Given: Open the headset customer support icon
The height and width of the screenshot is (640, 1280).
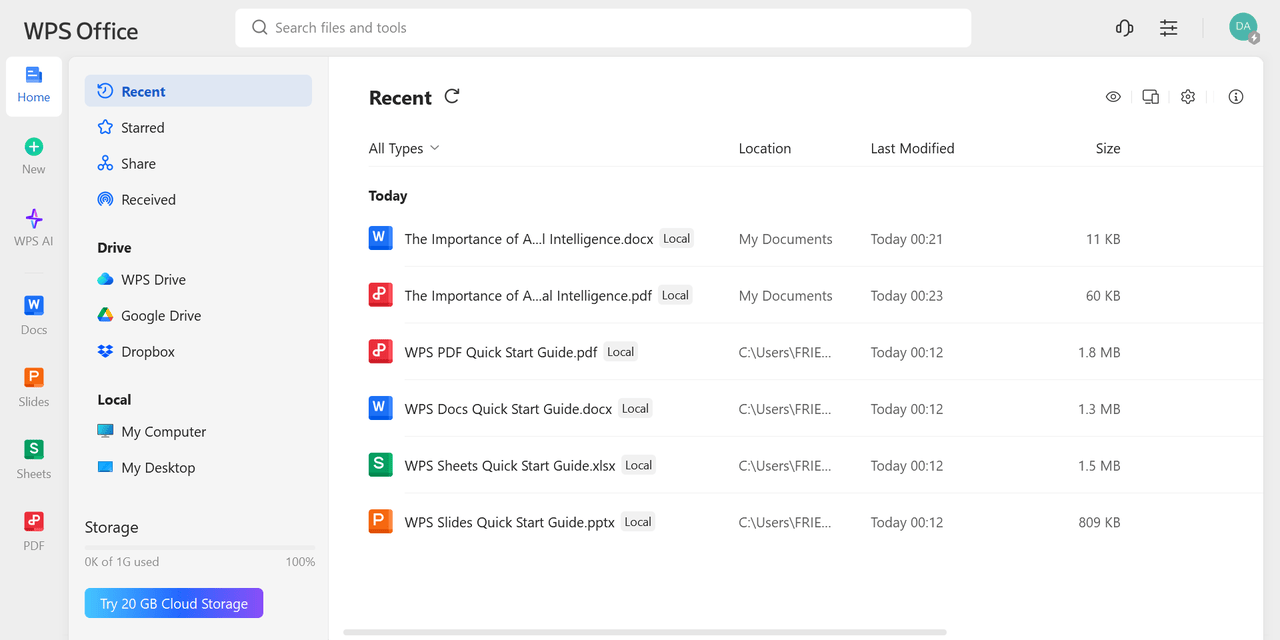Looking at the screenshot, I should tap(1124, 28).
